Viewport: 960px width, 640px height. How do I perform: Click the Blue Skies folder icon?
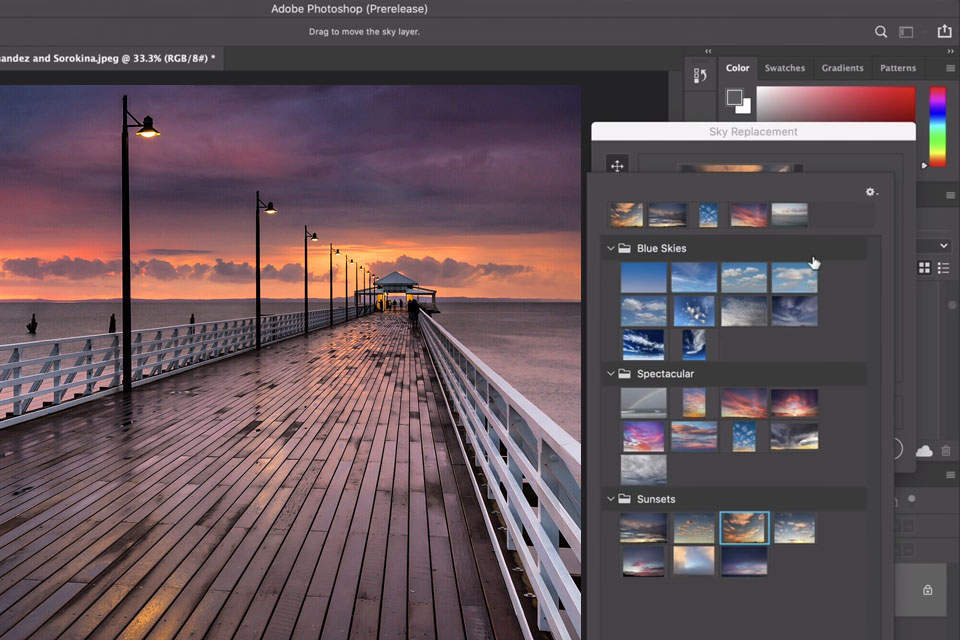tap(624, 248)
